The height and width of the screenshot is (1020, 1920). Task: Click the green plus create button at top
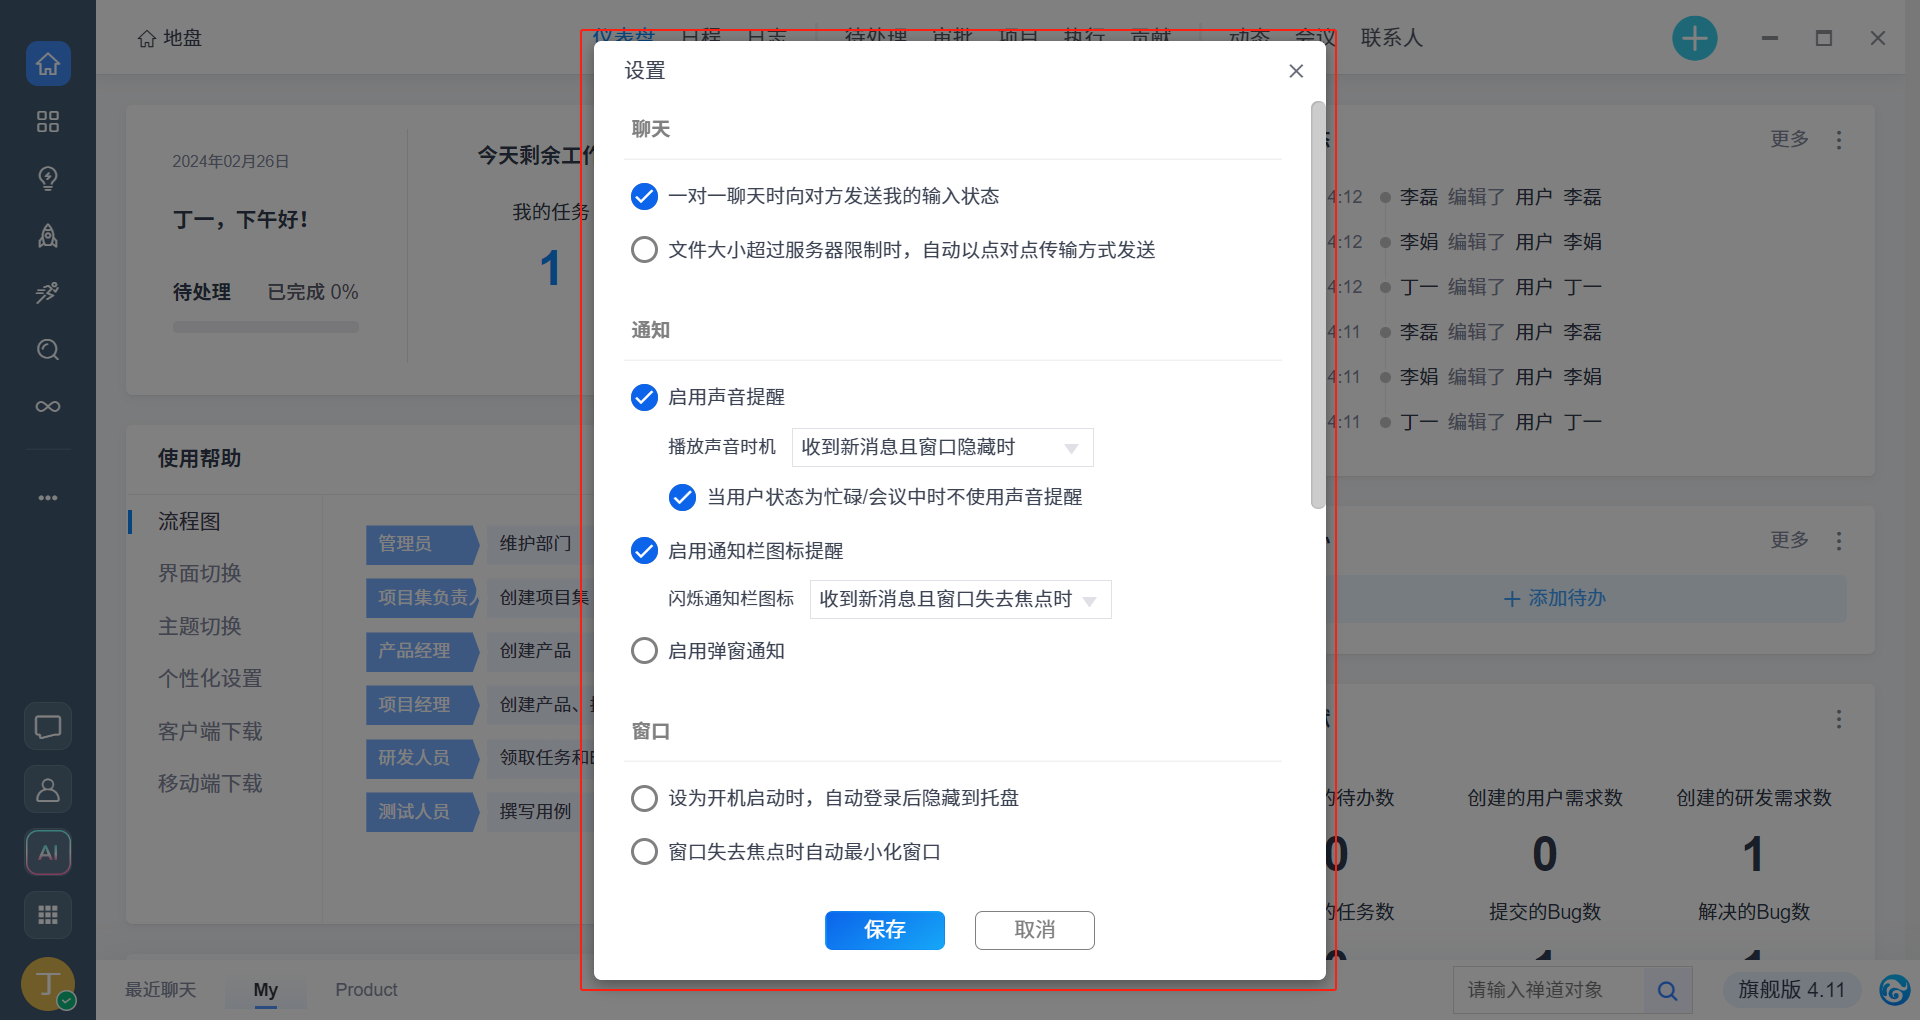(1694, 39)
